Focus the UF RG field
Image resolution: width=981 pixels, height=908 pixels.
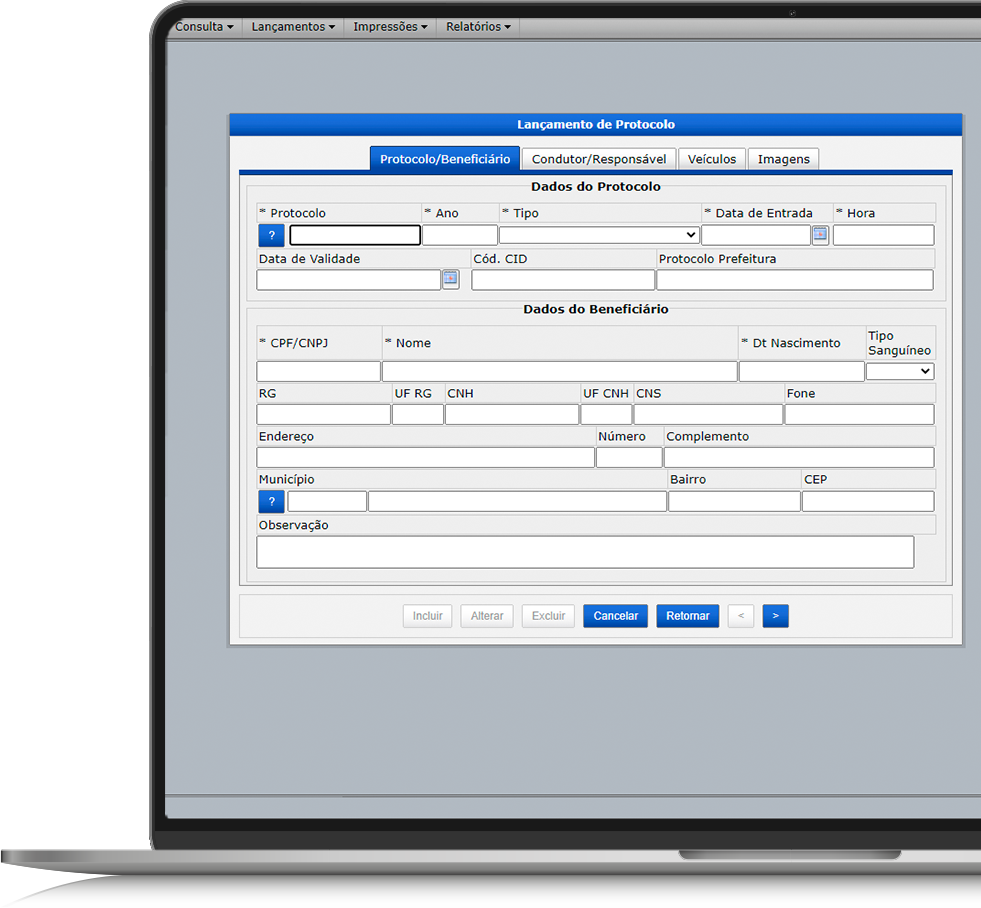[x=418, y=414]
